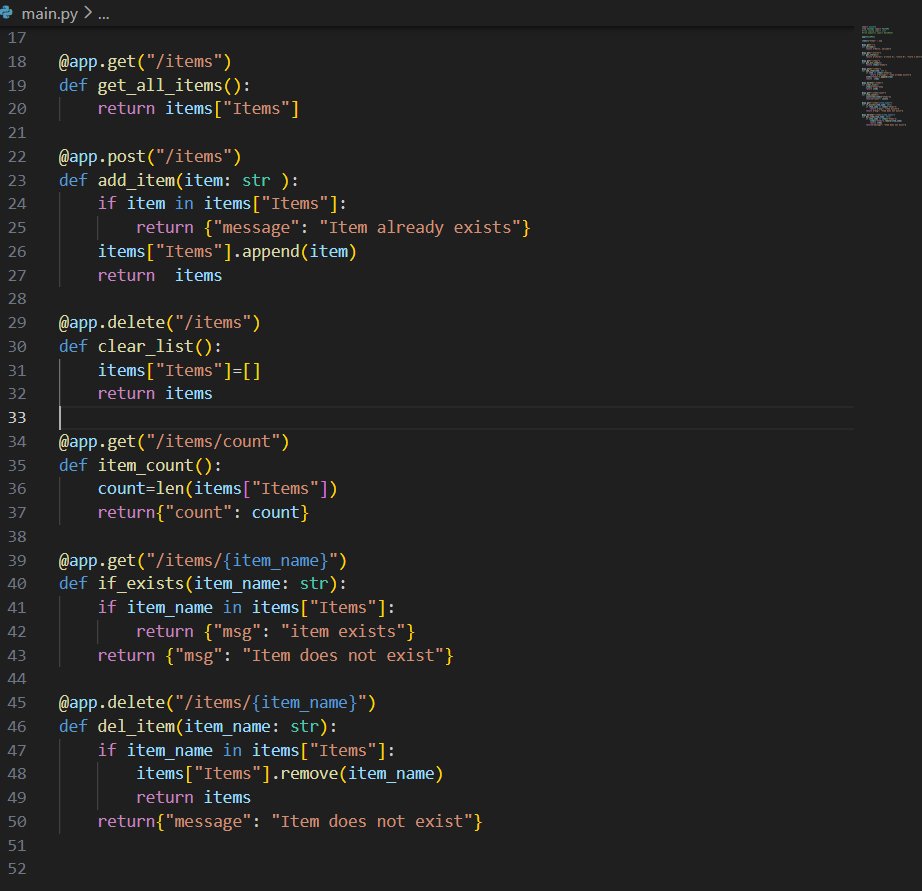Open the '...' breadcrumb symbol dropdown

coord(103,13)
